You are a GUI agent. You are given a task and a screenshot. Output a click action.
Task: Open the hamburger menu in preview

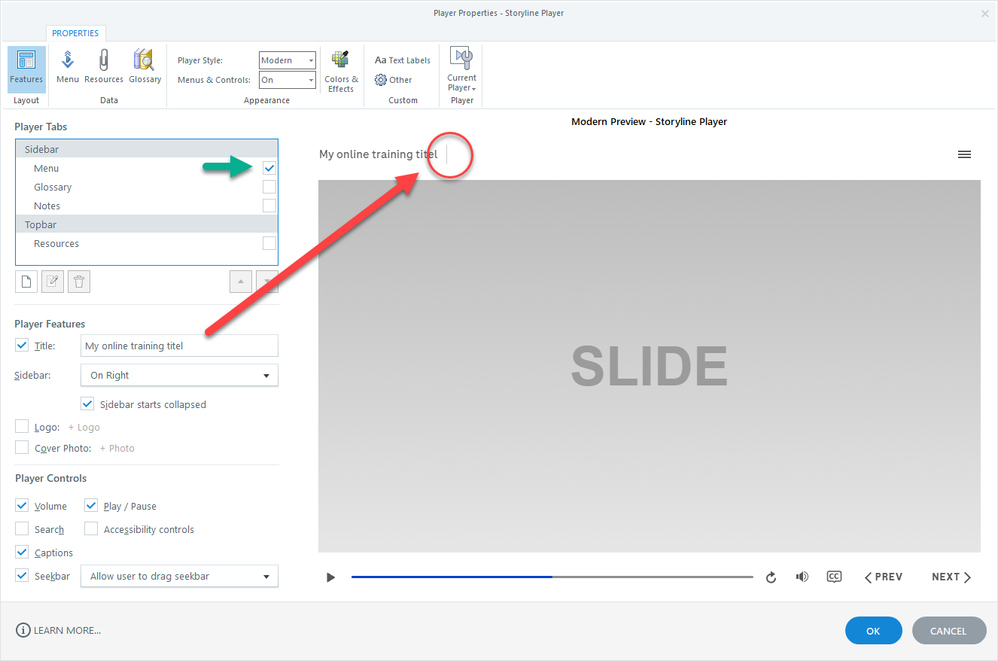pyautogui.click(x=964, y=154)
